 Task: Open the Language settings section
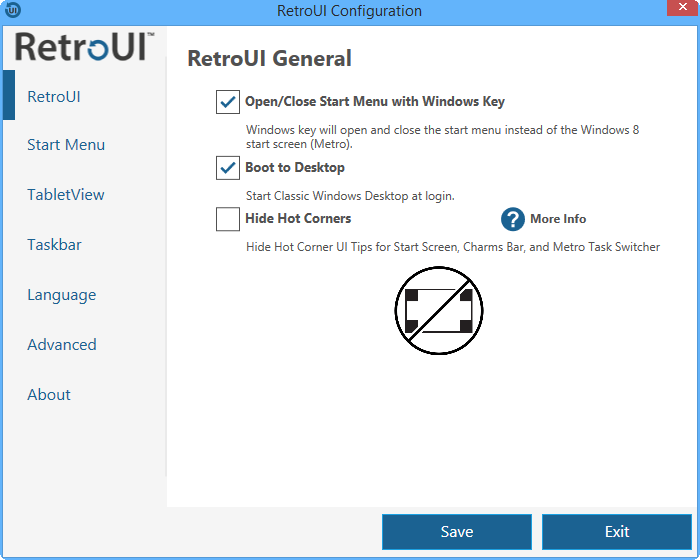coord(62,295)
